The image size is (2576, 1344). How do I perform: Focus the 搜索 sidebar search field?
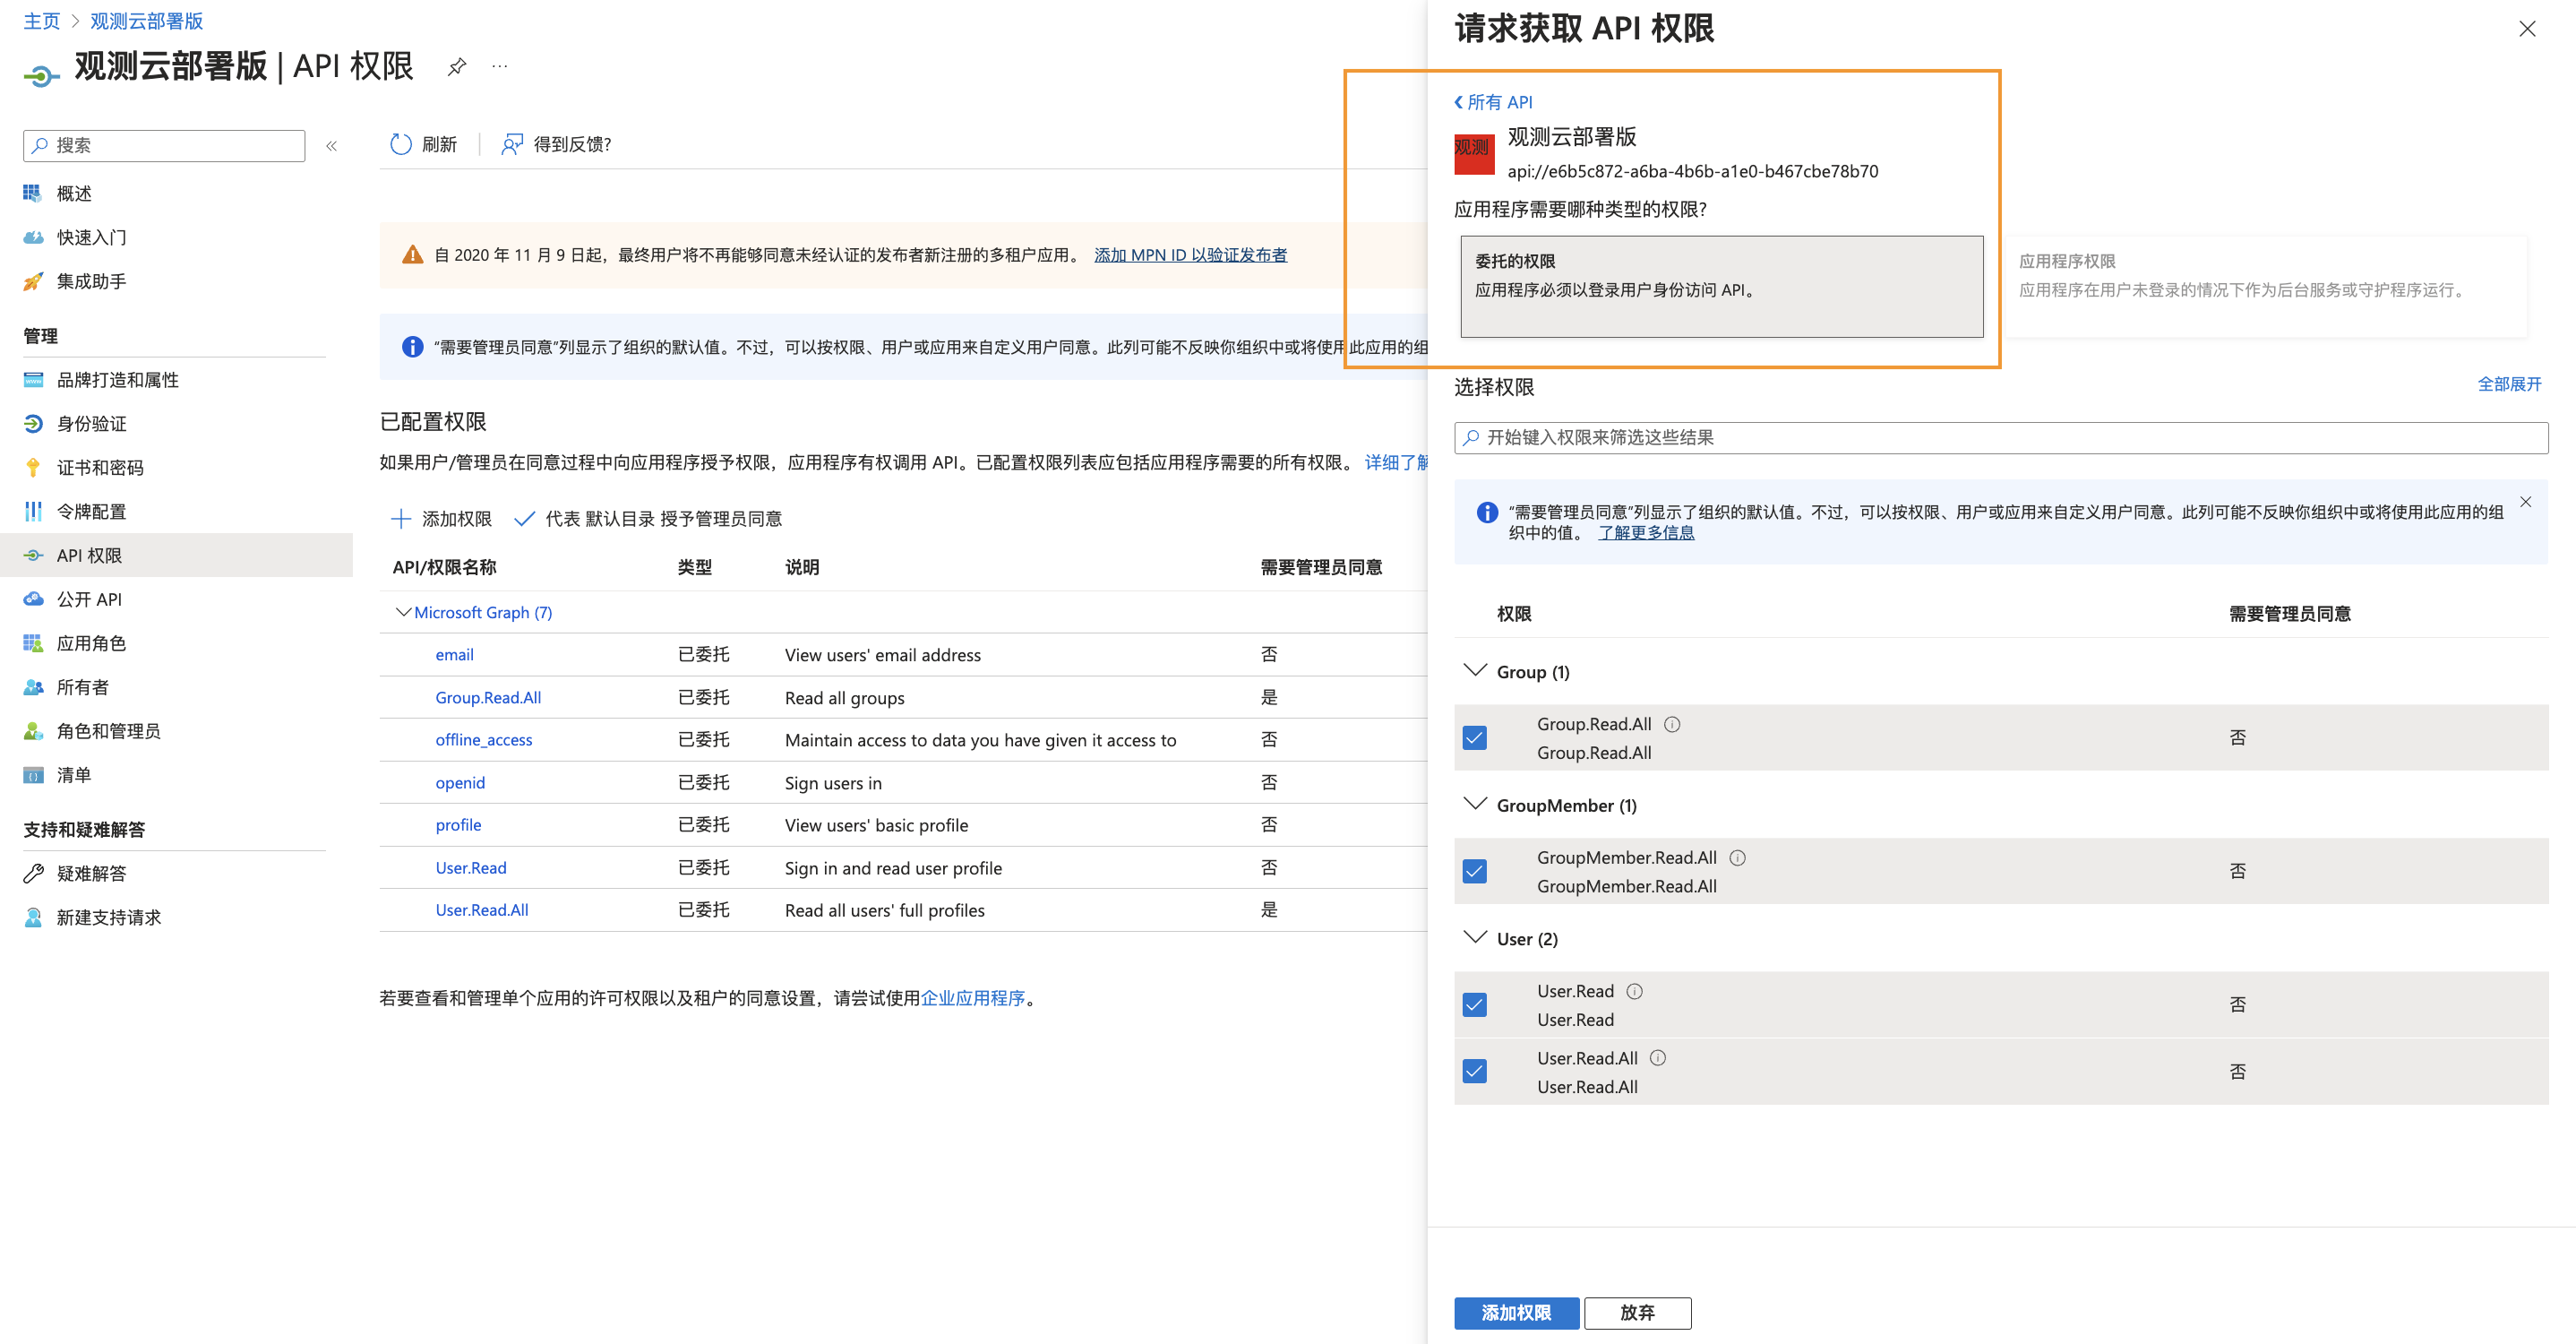[x=164, y=146]
